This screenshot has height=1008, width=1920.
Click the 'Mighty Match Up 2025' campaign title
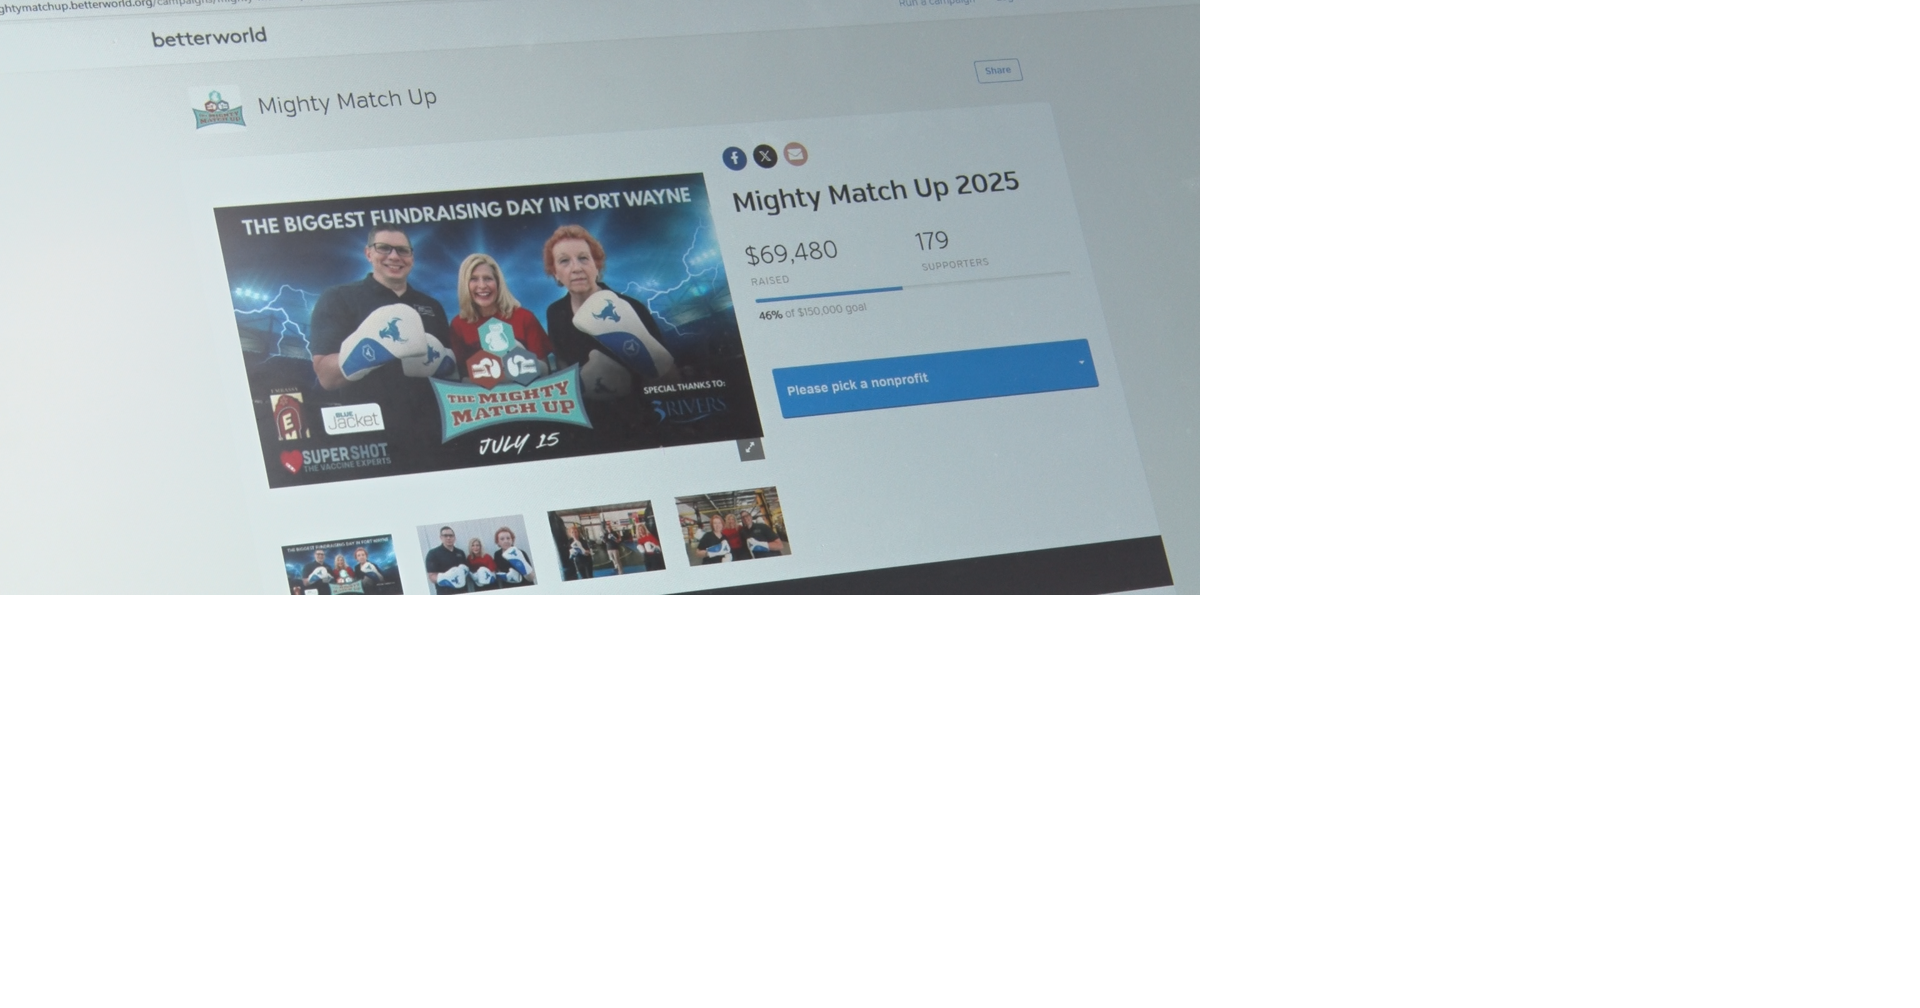coord(876,191)
